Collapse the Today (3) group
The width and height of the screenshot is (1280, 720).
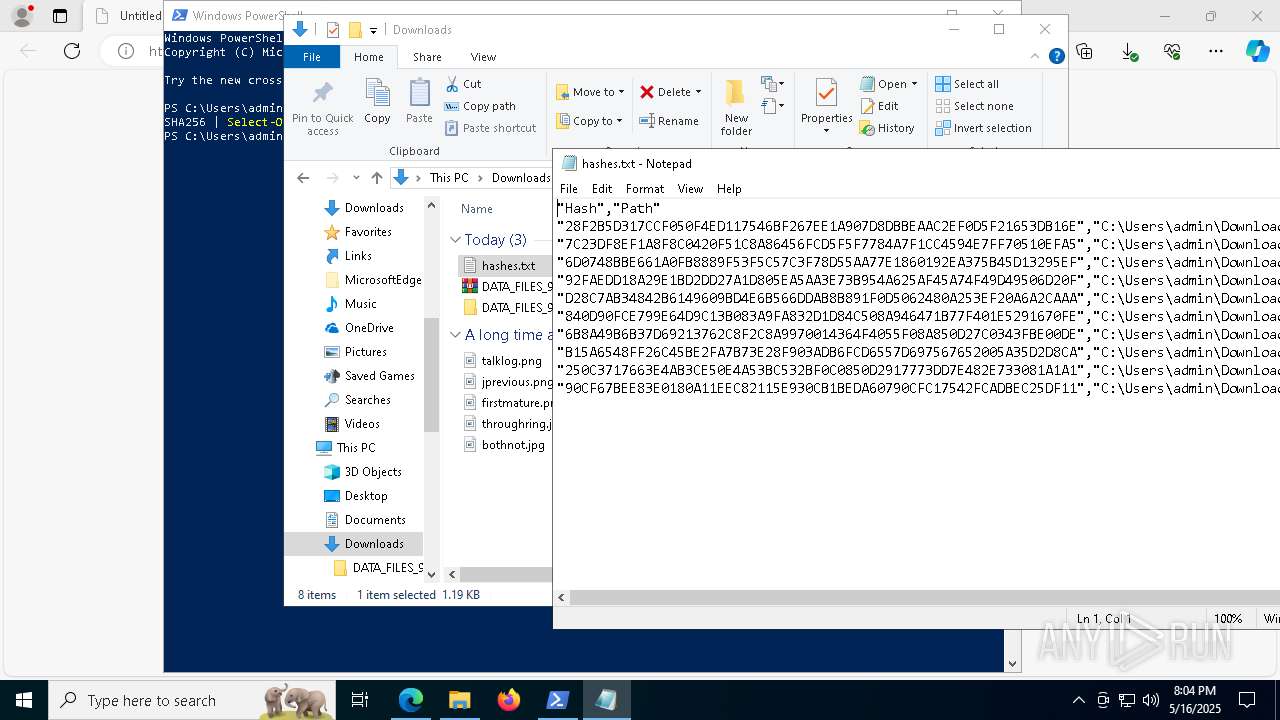click(456, 240)
